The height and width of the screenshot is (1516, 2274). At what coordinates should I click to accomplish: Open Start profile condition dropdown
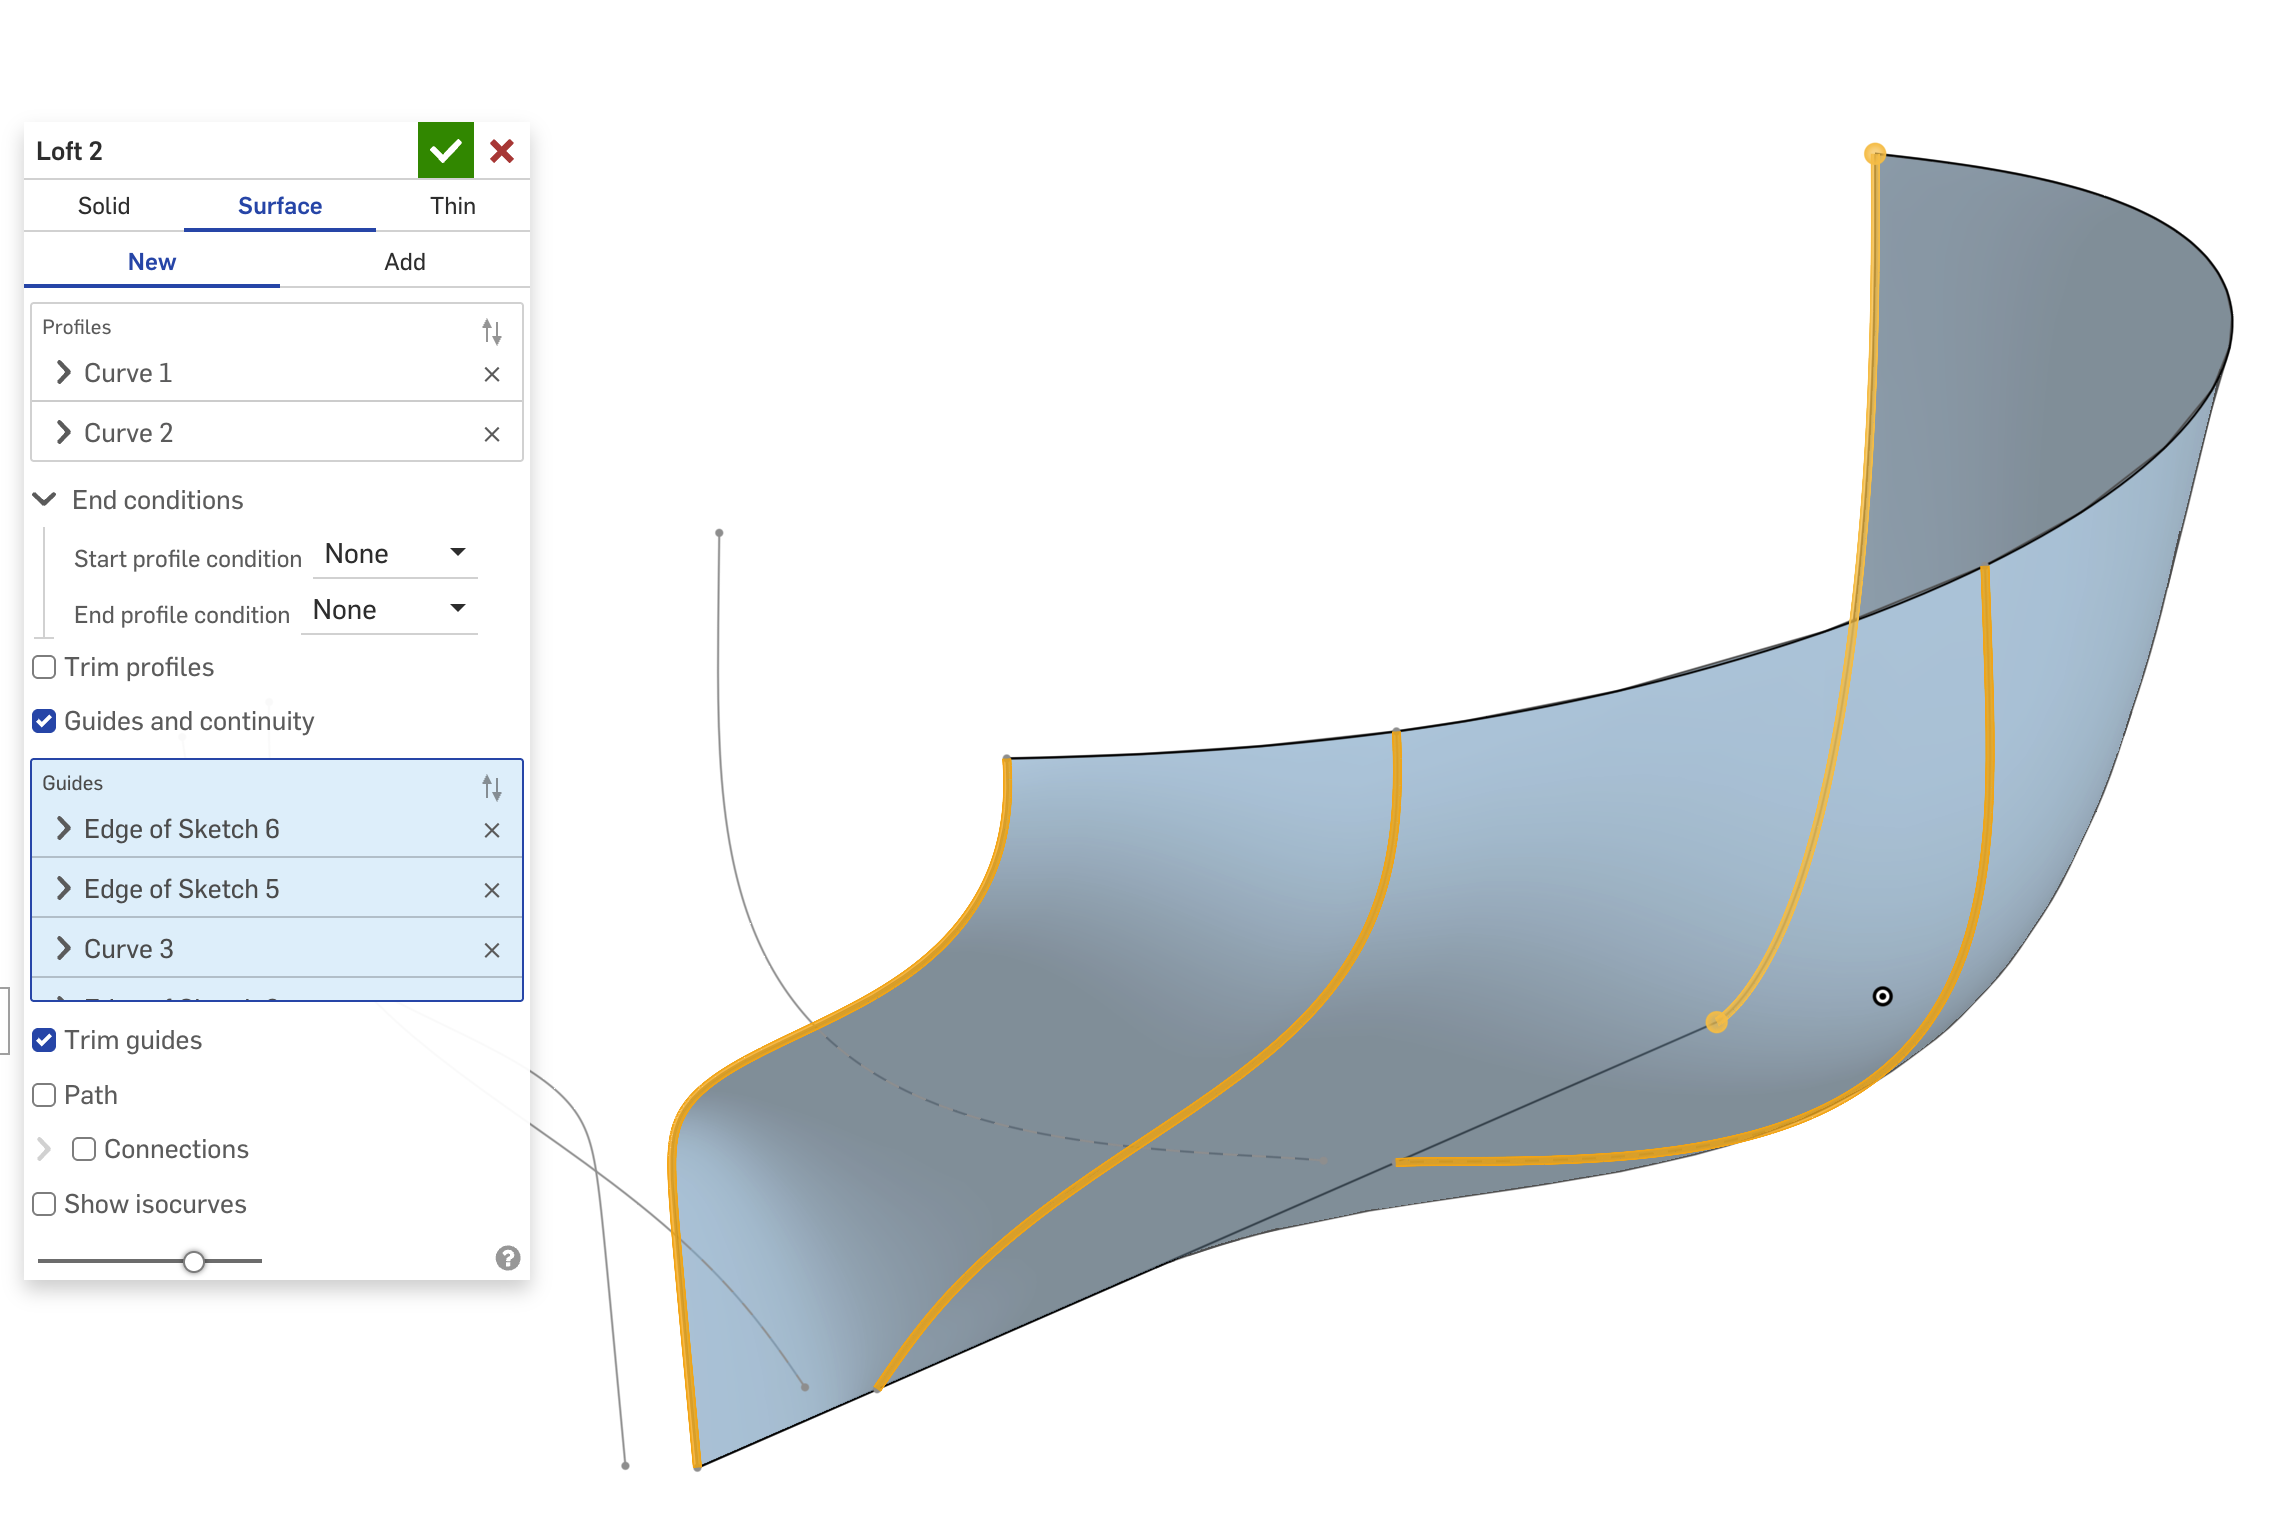pos(395,554)
